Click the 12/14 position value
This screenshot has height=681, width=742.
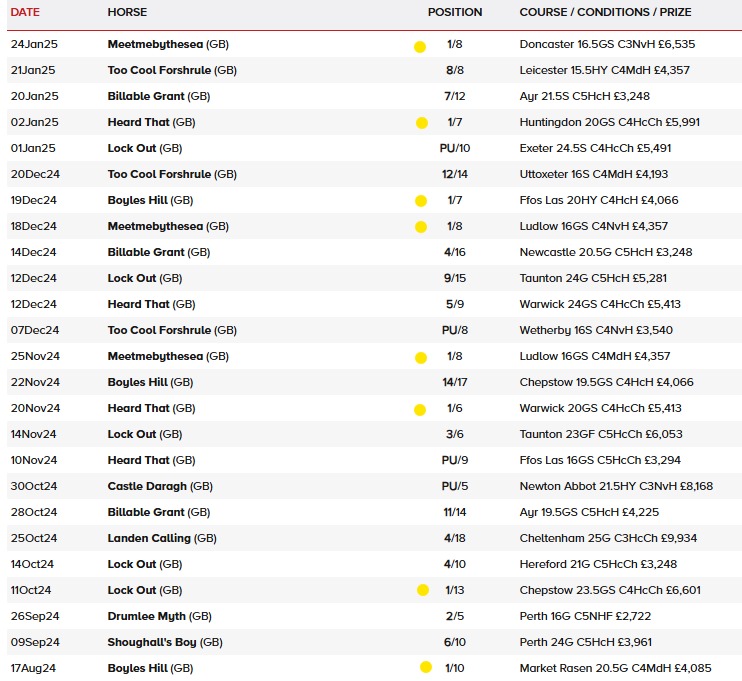pos(455,175)
